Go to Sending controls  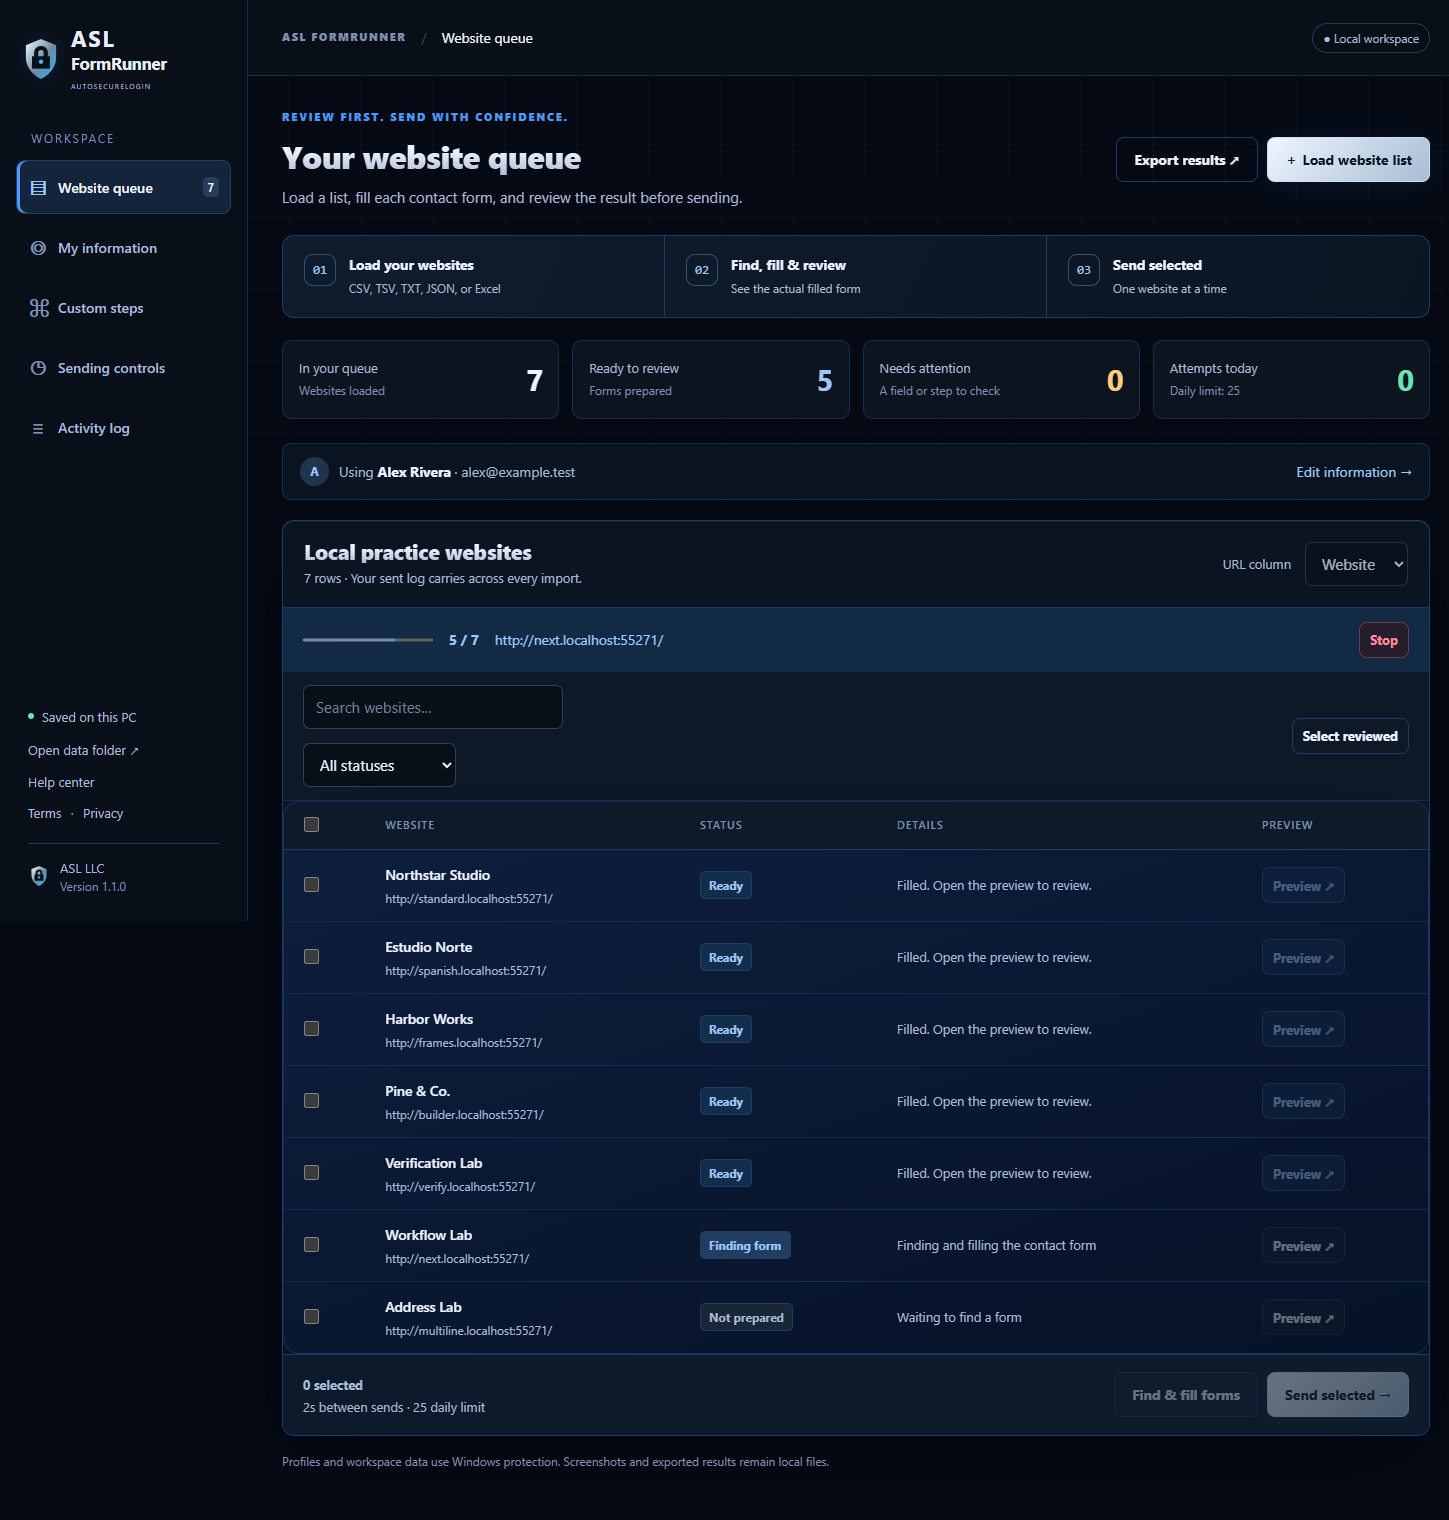pos(124,368)
